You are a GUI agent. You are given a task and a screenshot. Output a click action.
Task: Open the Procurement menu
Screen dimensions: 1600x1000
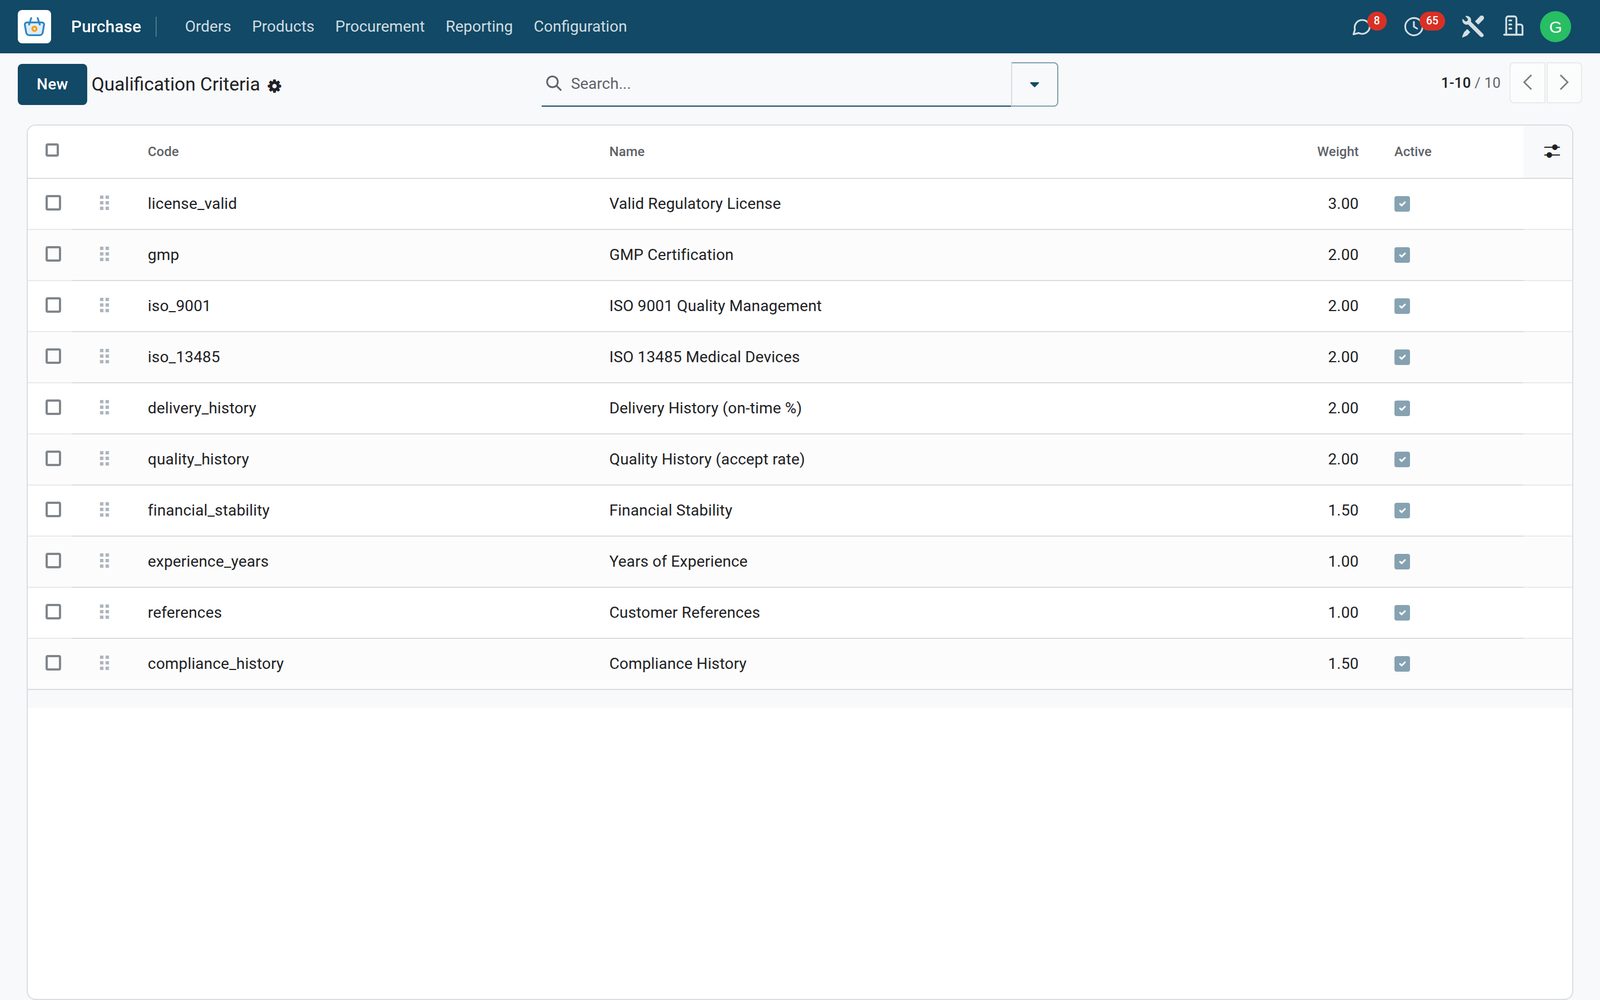pyautogui.click(x=379, y=27)
